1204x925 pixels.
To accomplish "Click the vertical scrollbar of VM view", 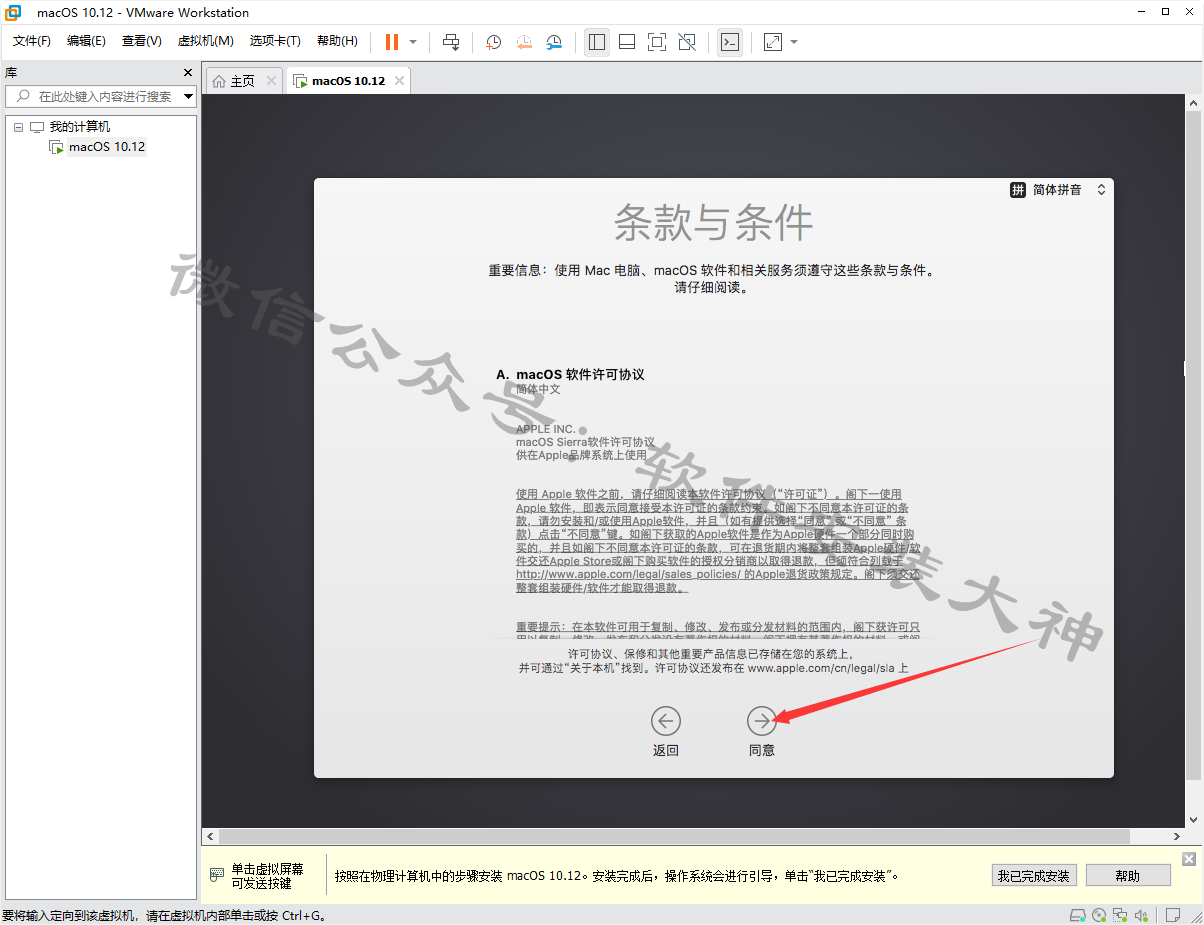I will (1193, 445).
